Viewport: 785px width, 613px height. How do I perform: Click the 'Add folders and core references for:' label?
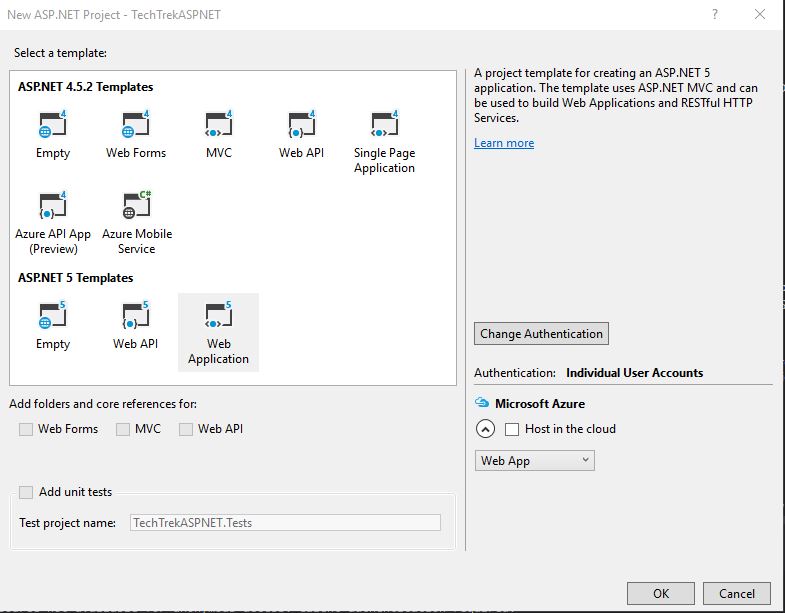[x=103, y=404]
